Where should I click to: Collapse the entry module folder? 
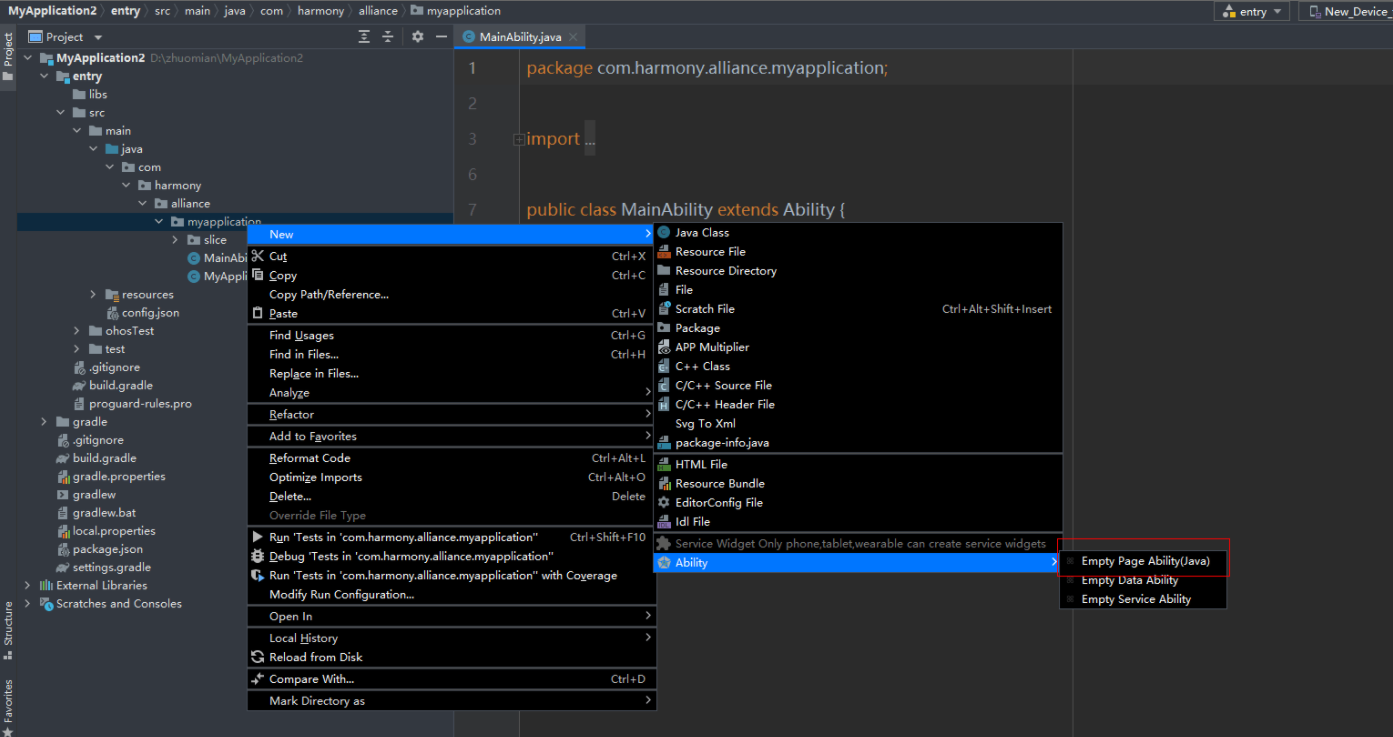pos(45,76)
